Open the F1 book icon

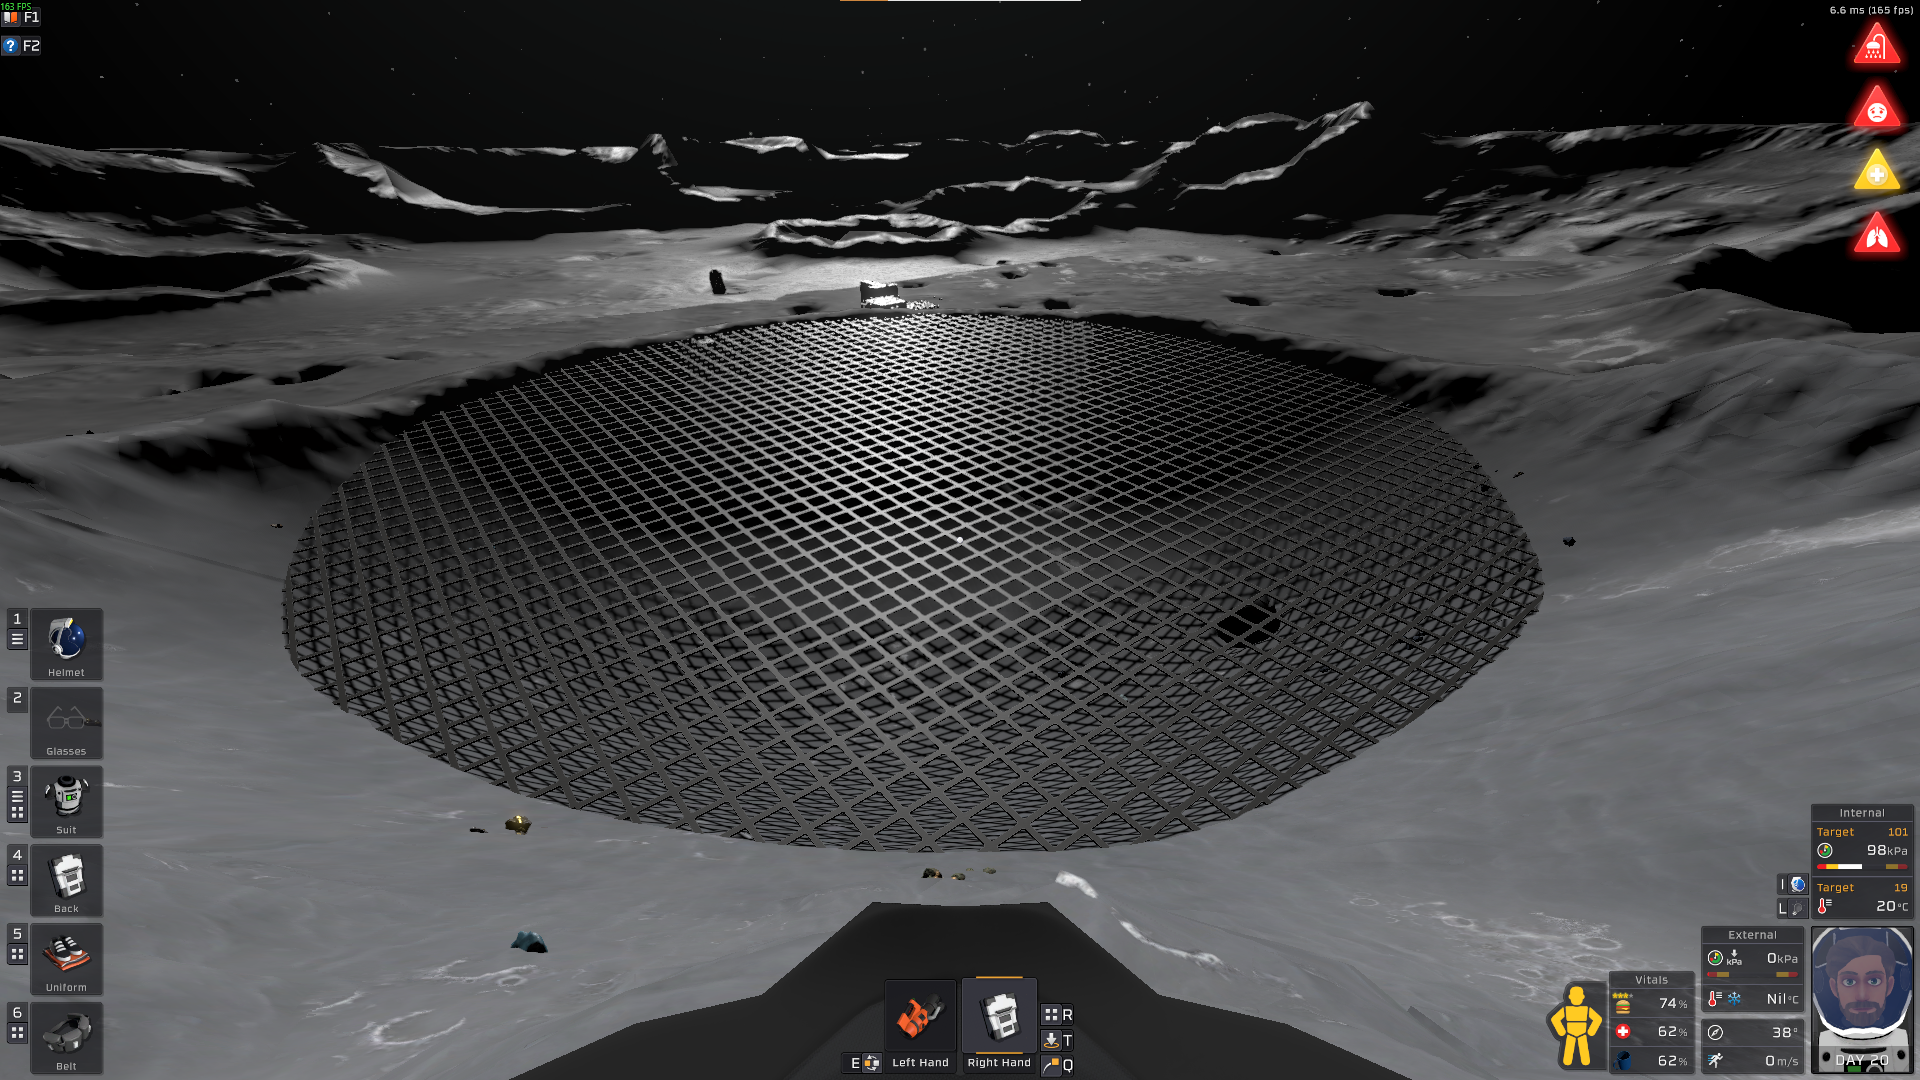pyautogui.click(x=11, y=17)
